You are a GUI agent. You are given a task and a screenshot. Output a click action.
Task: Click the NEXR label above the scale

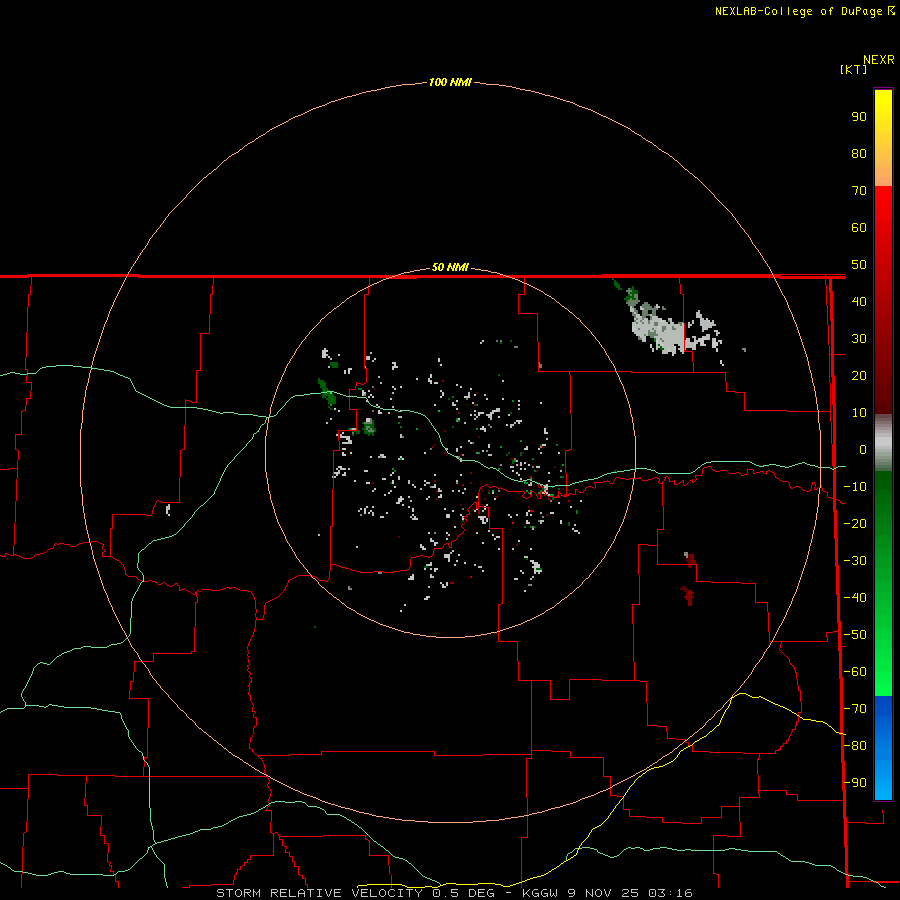pos(878,60)
